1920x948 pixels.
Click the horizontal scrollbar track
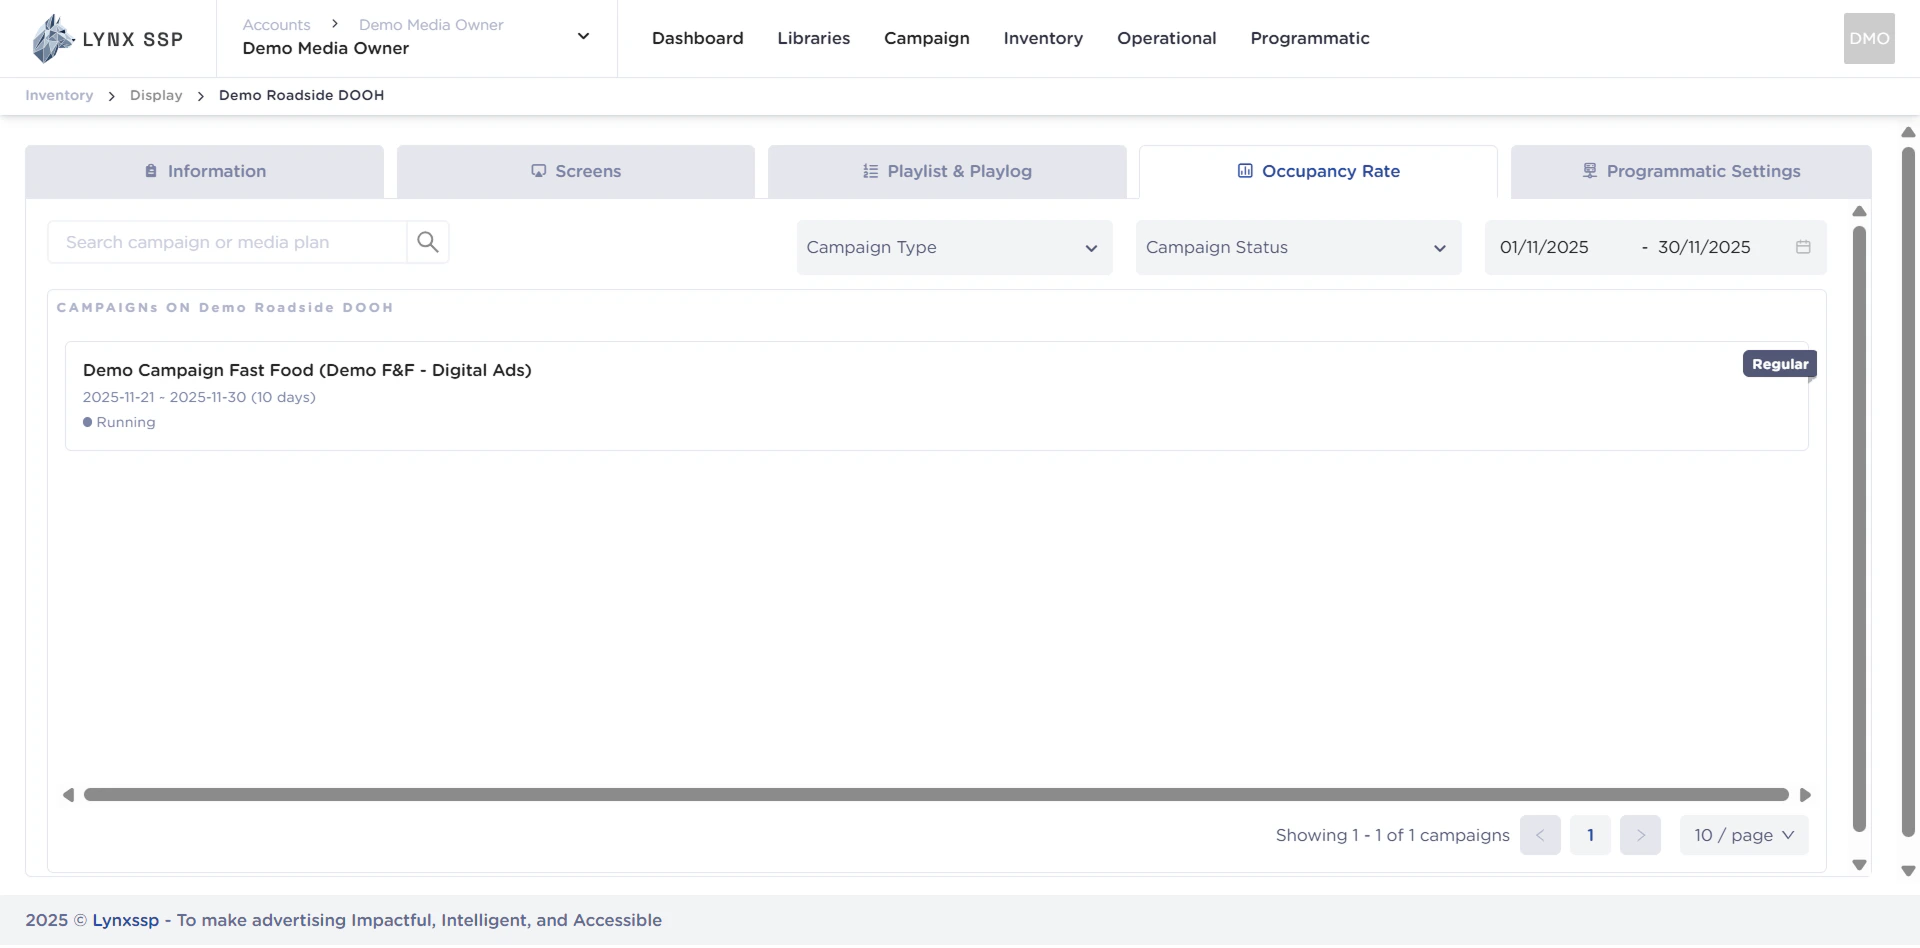[x=936, y=795]
